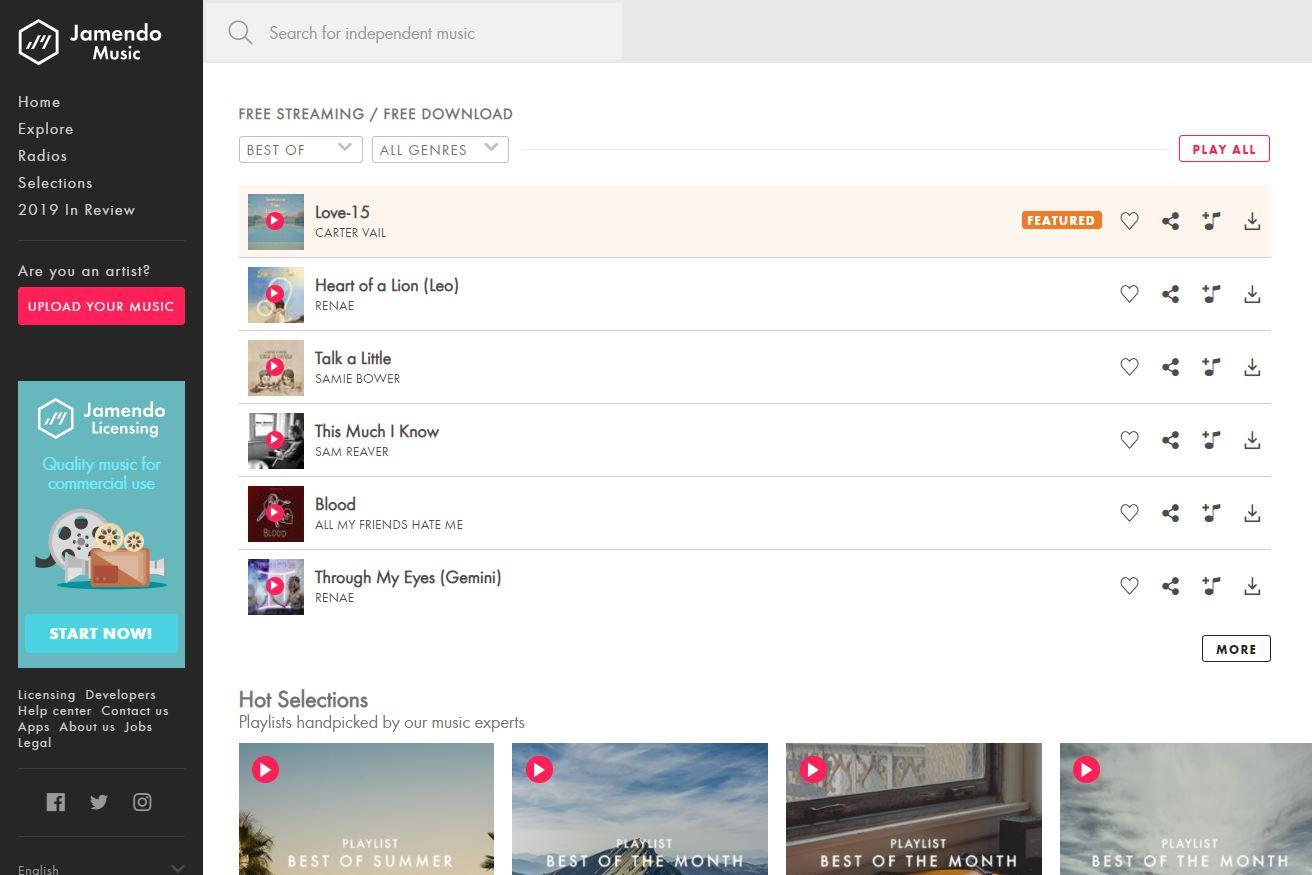Like the track Love-15
Viewport: 1312px width, 875px height.
[1129, 221]
